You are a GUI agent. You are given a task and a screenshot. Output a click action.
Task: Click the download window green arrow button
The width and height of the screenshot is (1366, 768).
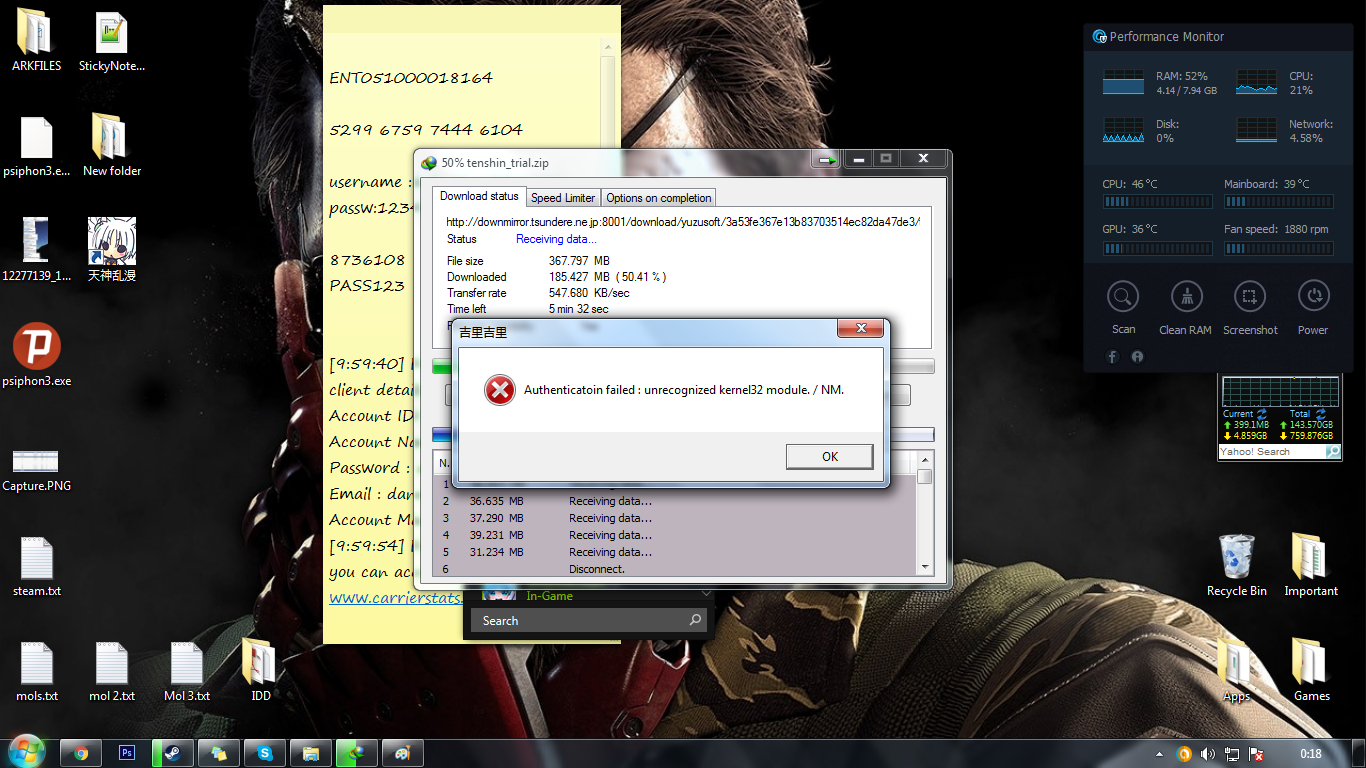click(x=826, y=159)
